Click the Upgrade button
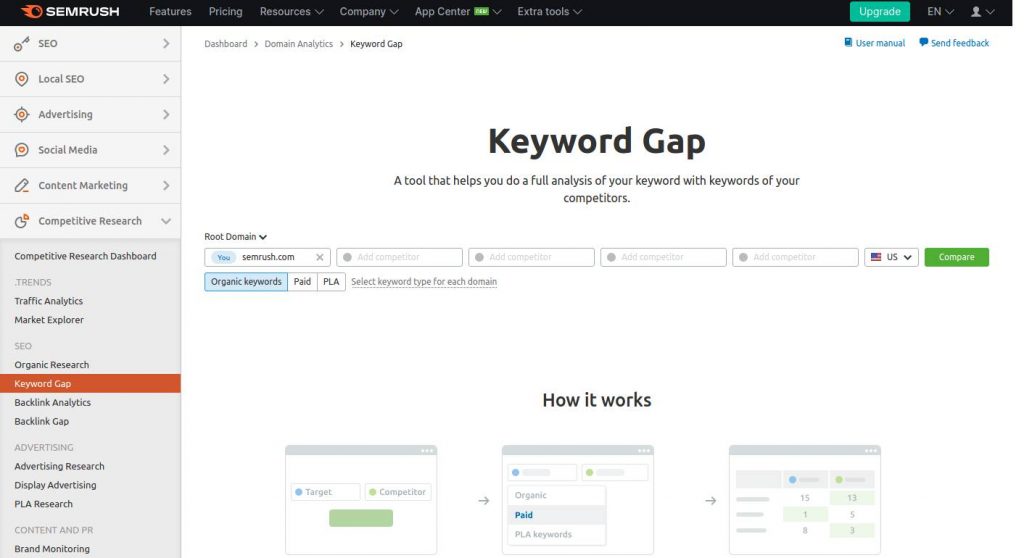 [x=879, y=12]
